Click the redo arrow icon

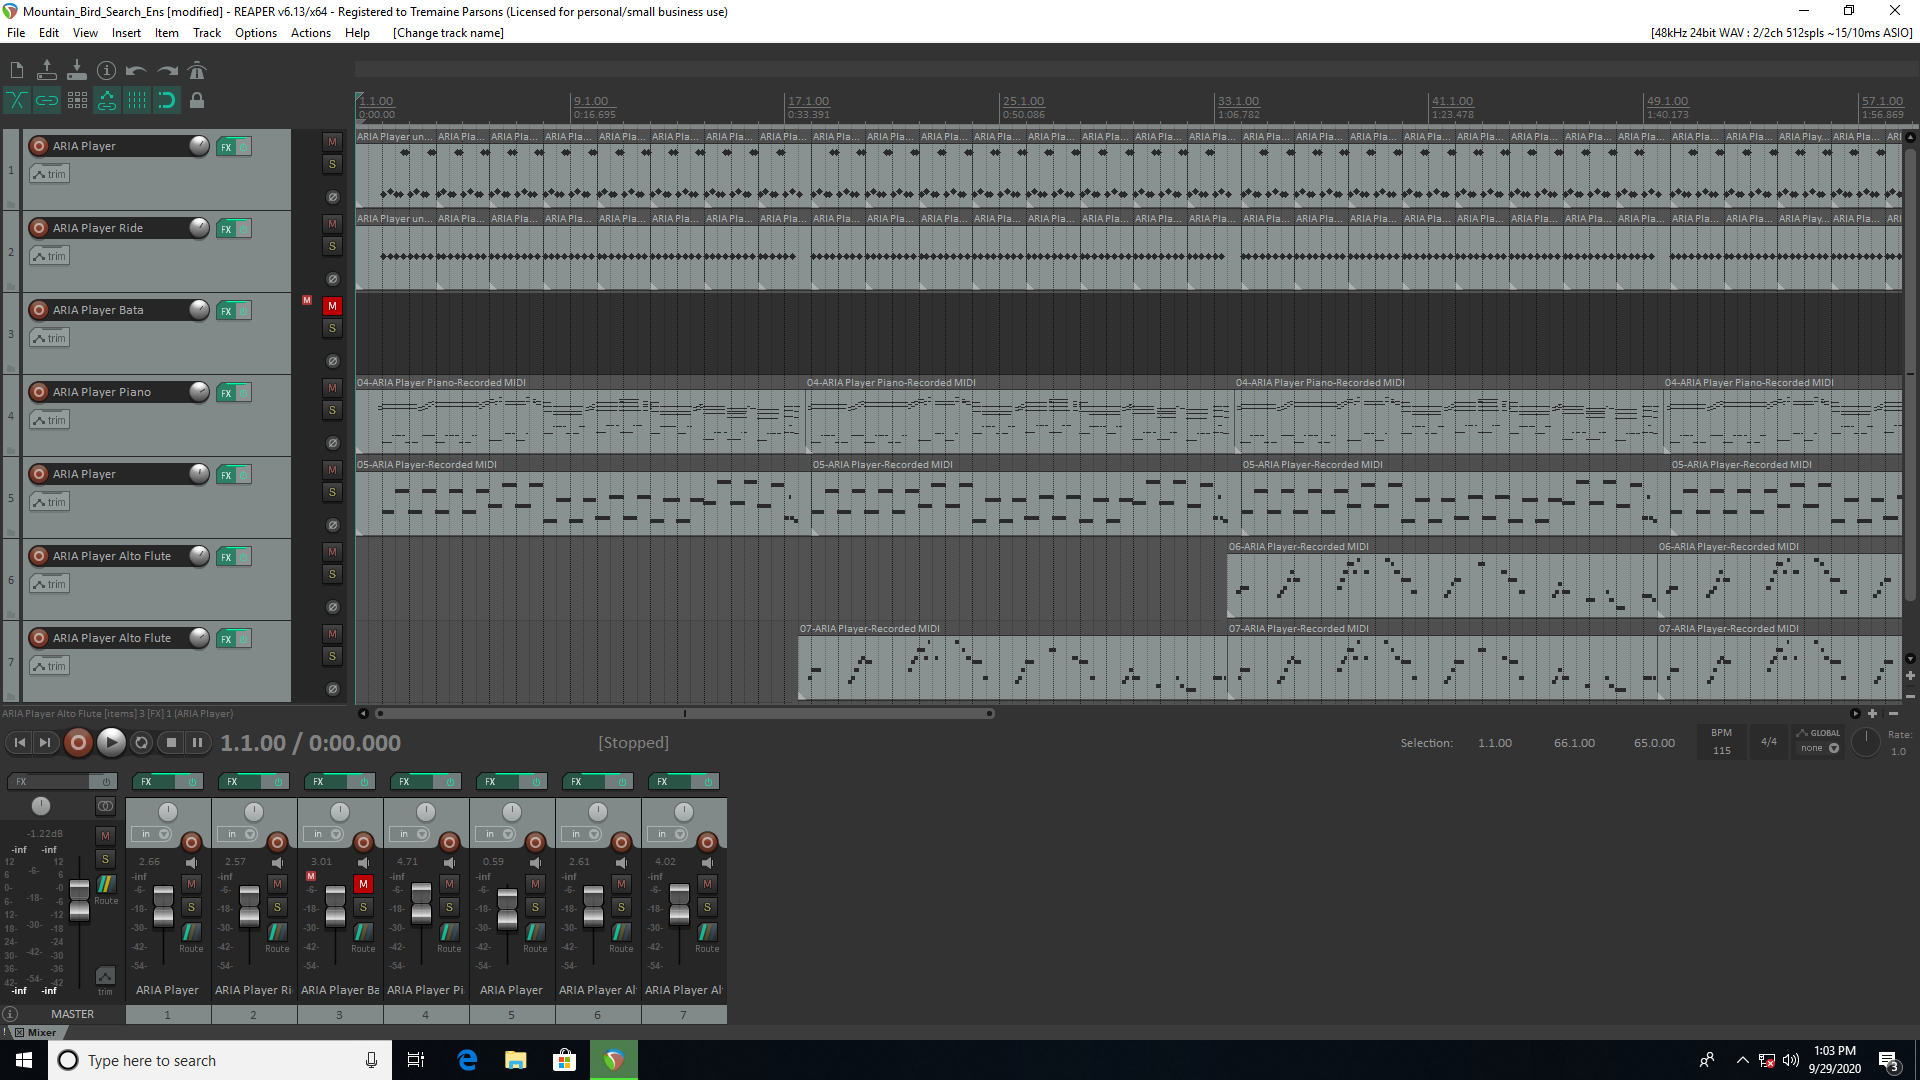point(167,70)
